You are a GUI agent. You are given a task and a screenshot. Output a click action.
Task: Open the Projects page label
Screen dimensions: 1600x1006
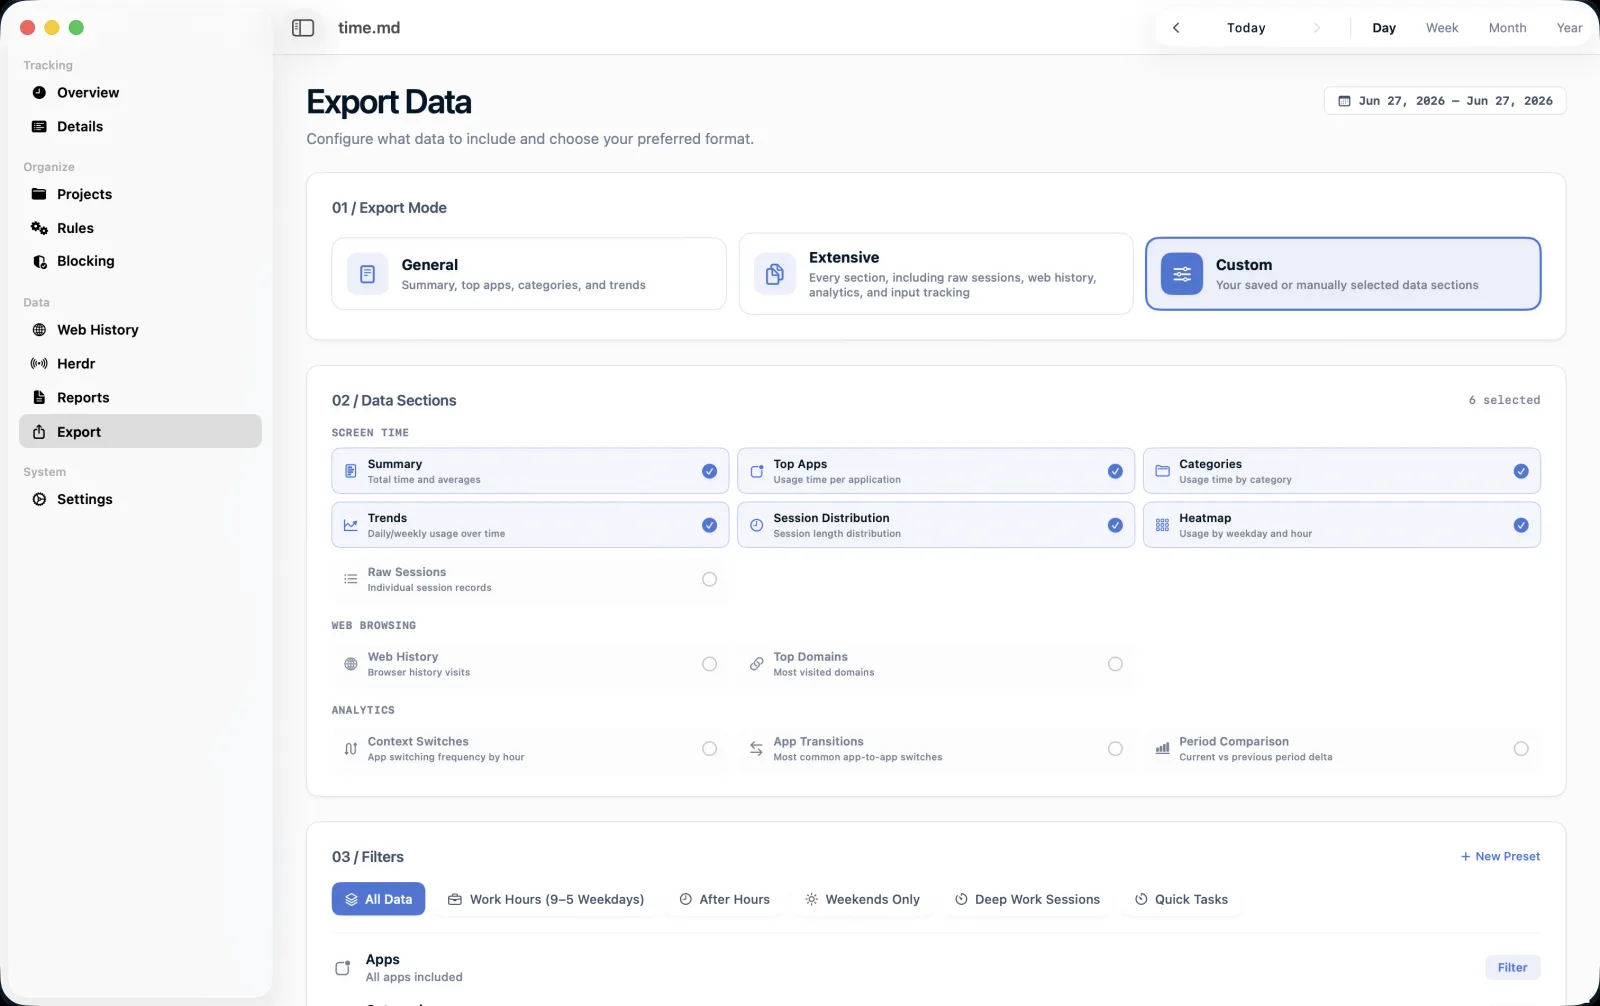pos(84,194)
